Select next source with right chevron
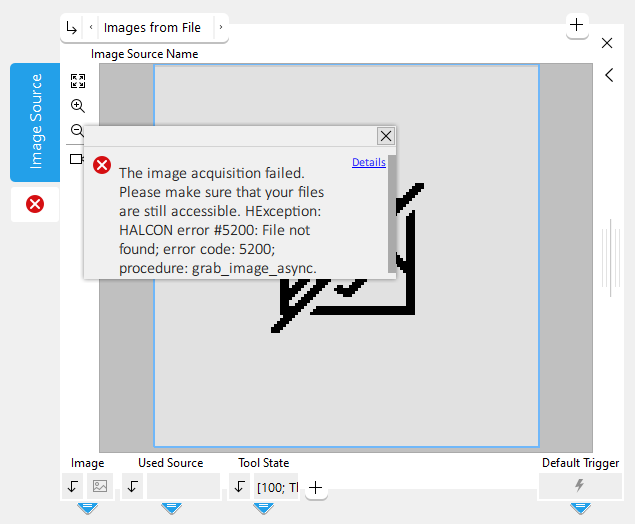This screenshot has width=635, height=524. 221,28
